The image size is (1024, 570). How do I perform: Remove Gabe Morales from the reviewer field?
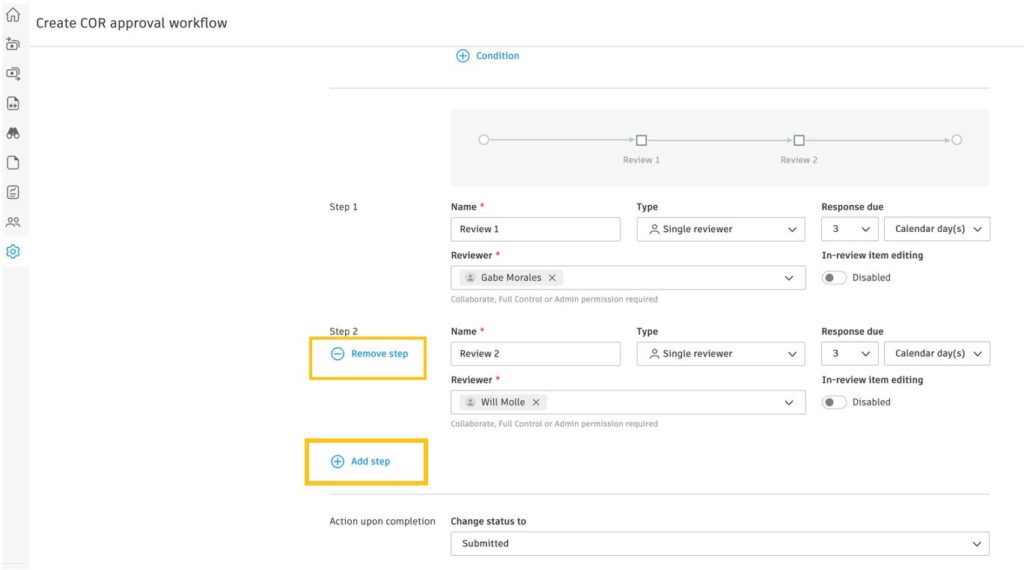552,278
